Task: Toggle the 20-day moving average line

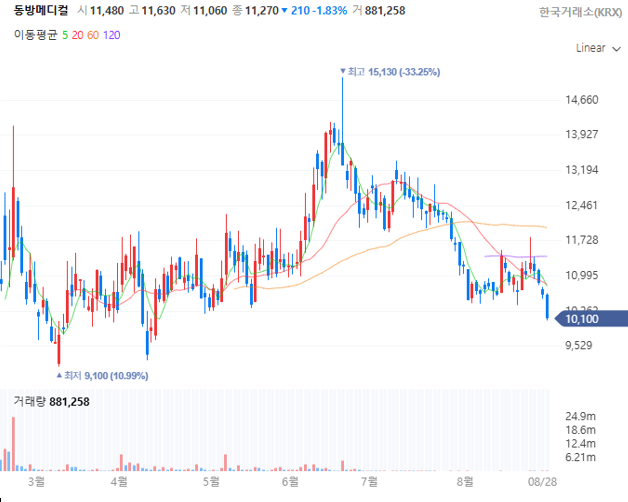Action: [x=79, y=34]
